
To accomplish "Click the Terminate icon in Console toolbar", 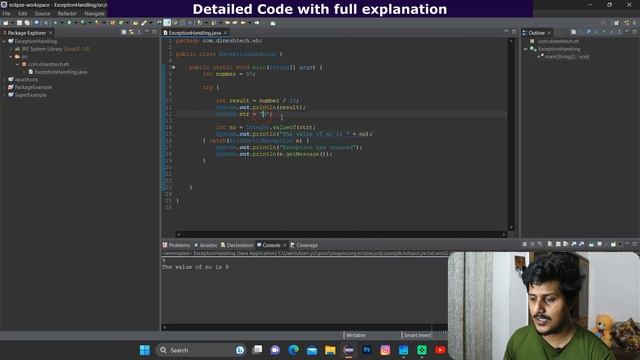I will tap(525, 244).
